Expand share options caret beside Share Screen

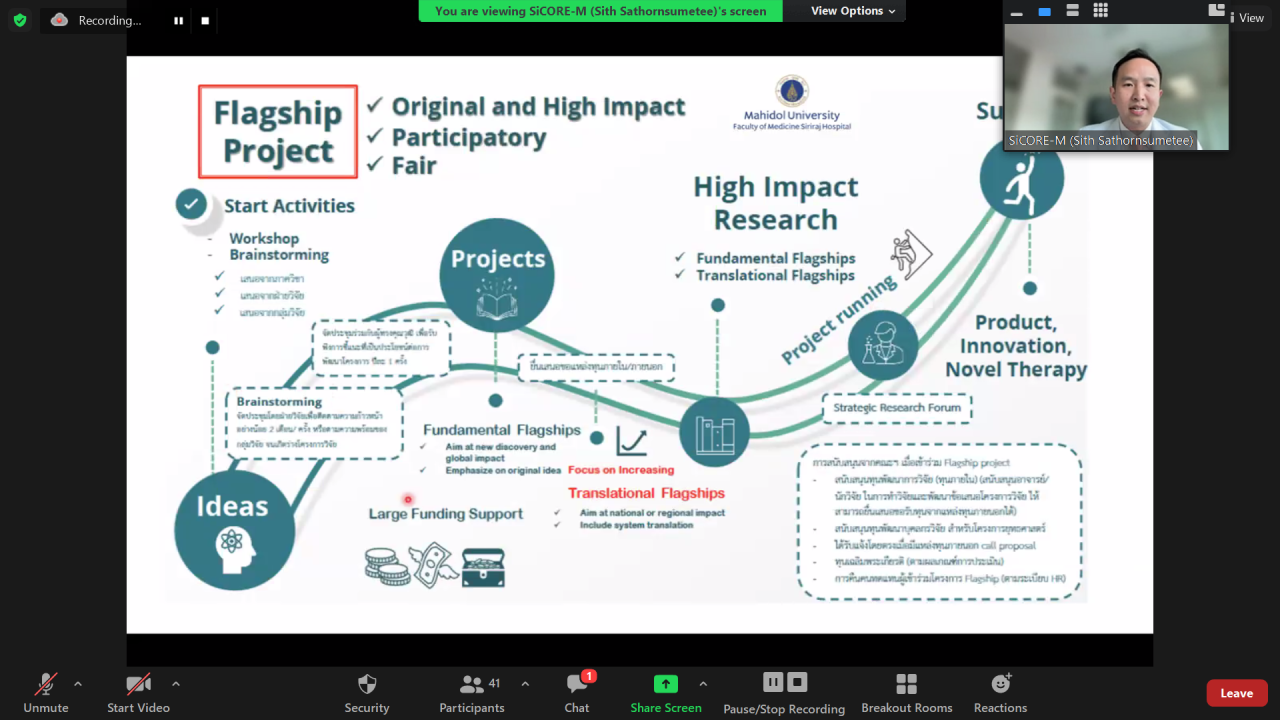(703, 684)
